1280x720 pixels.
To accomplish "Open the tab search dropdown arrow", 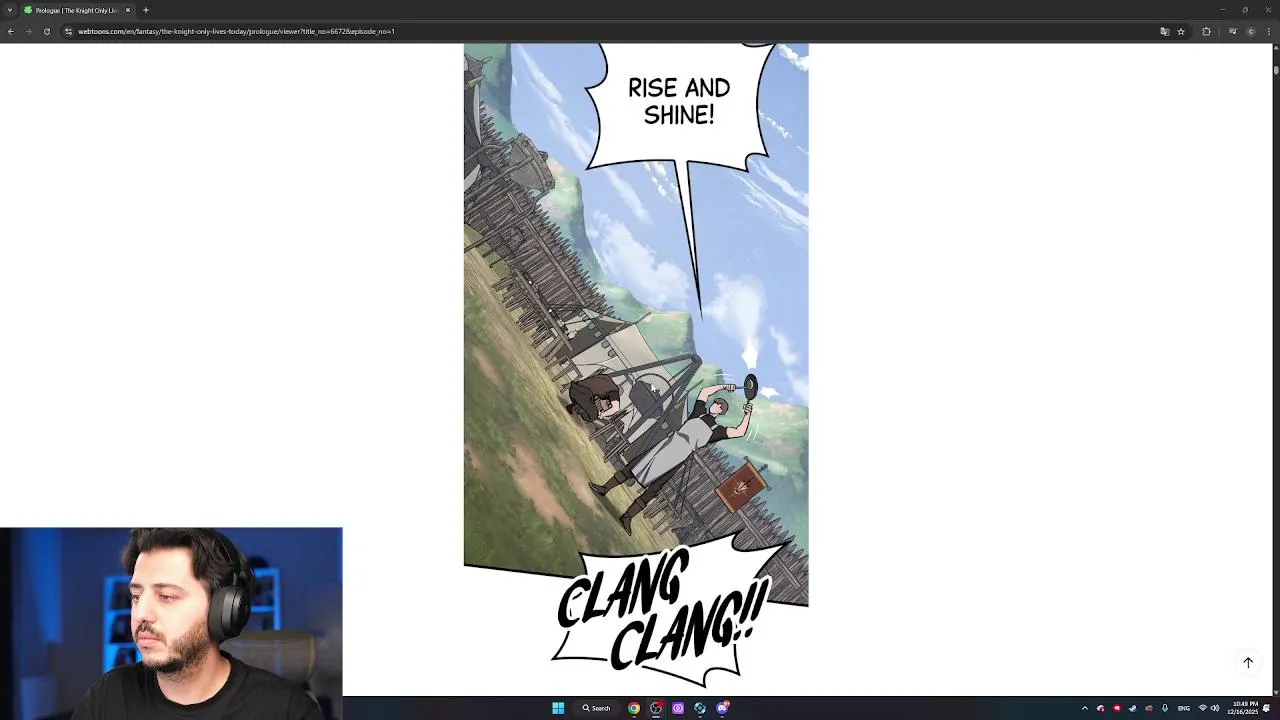I will pyautogui.click(x=10, y=10).
